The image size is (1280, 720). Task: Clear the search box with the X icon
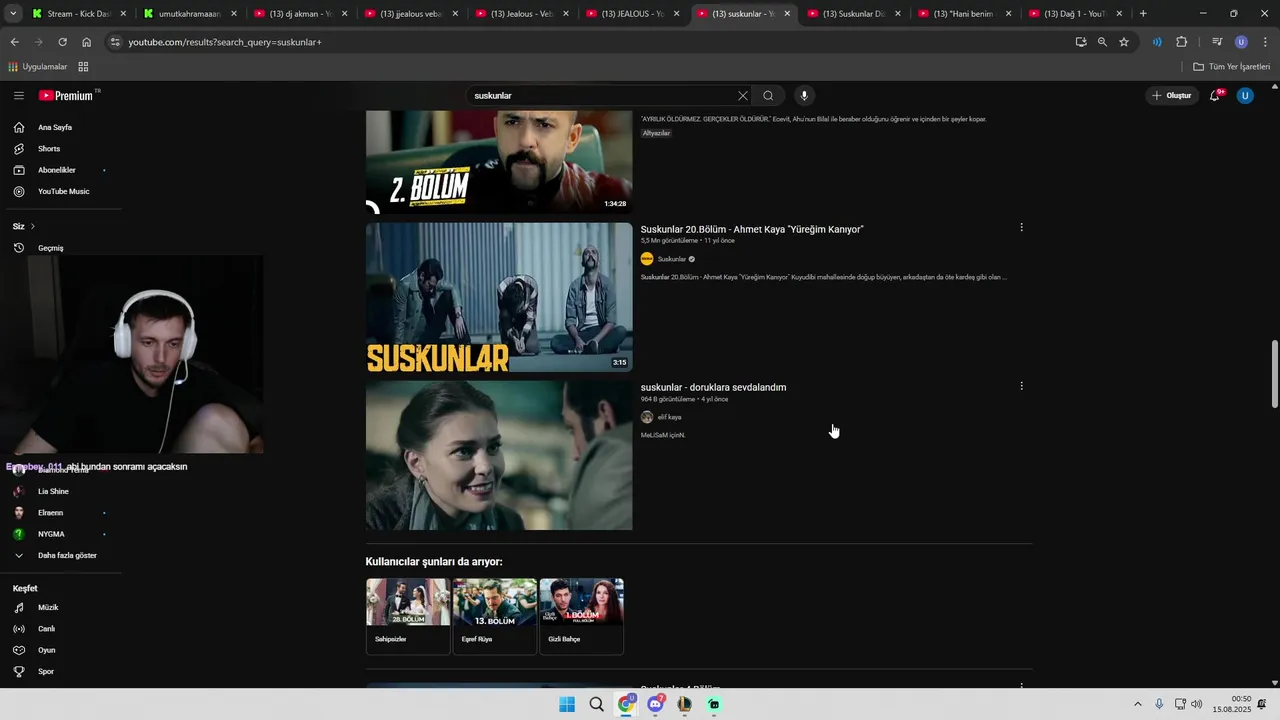point(742,95)
